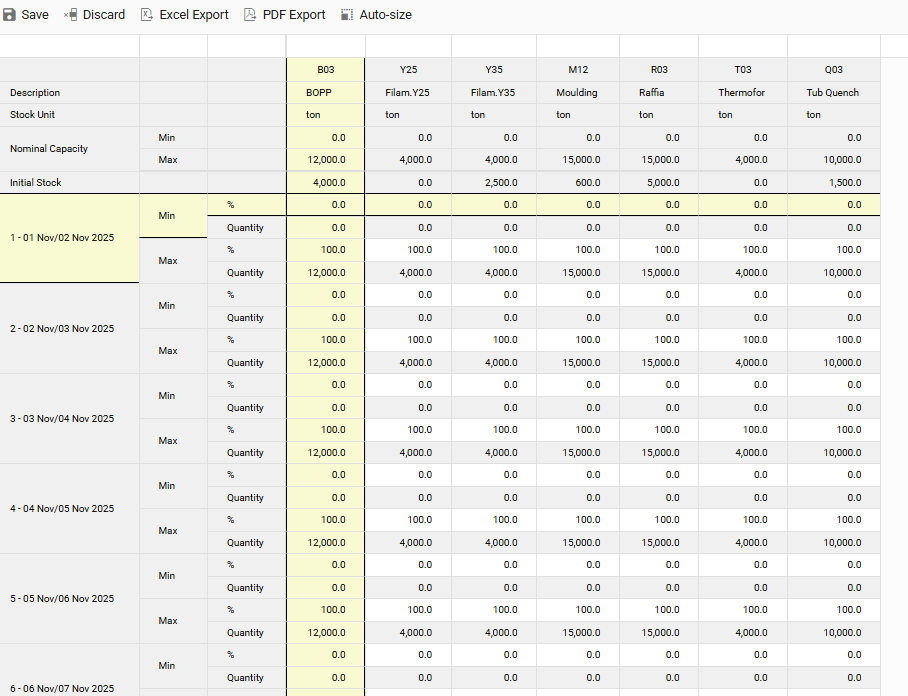Click the PDF Export document icon
The image size is (908, 696).
tap(250, 14)
